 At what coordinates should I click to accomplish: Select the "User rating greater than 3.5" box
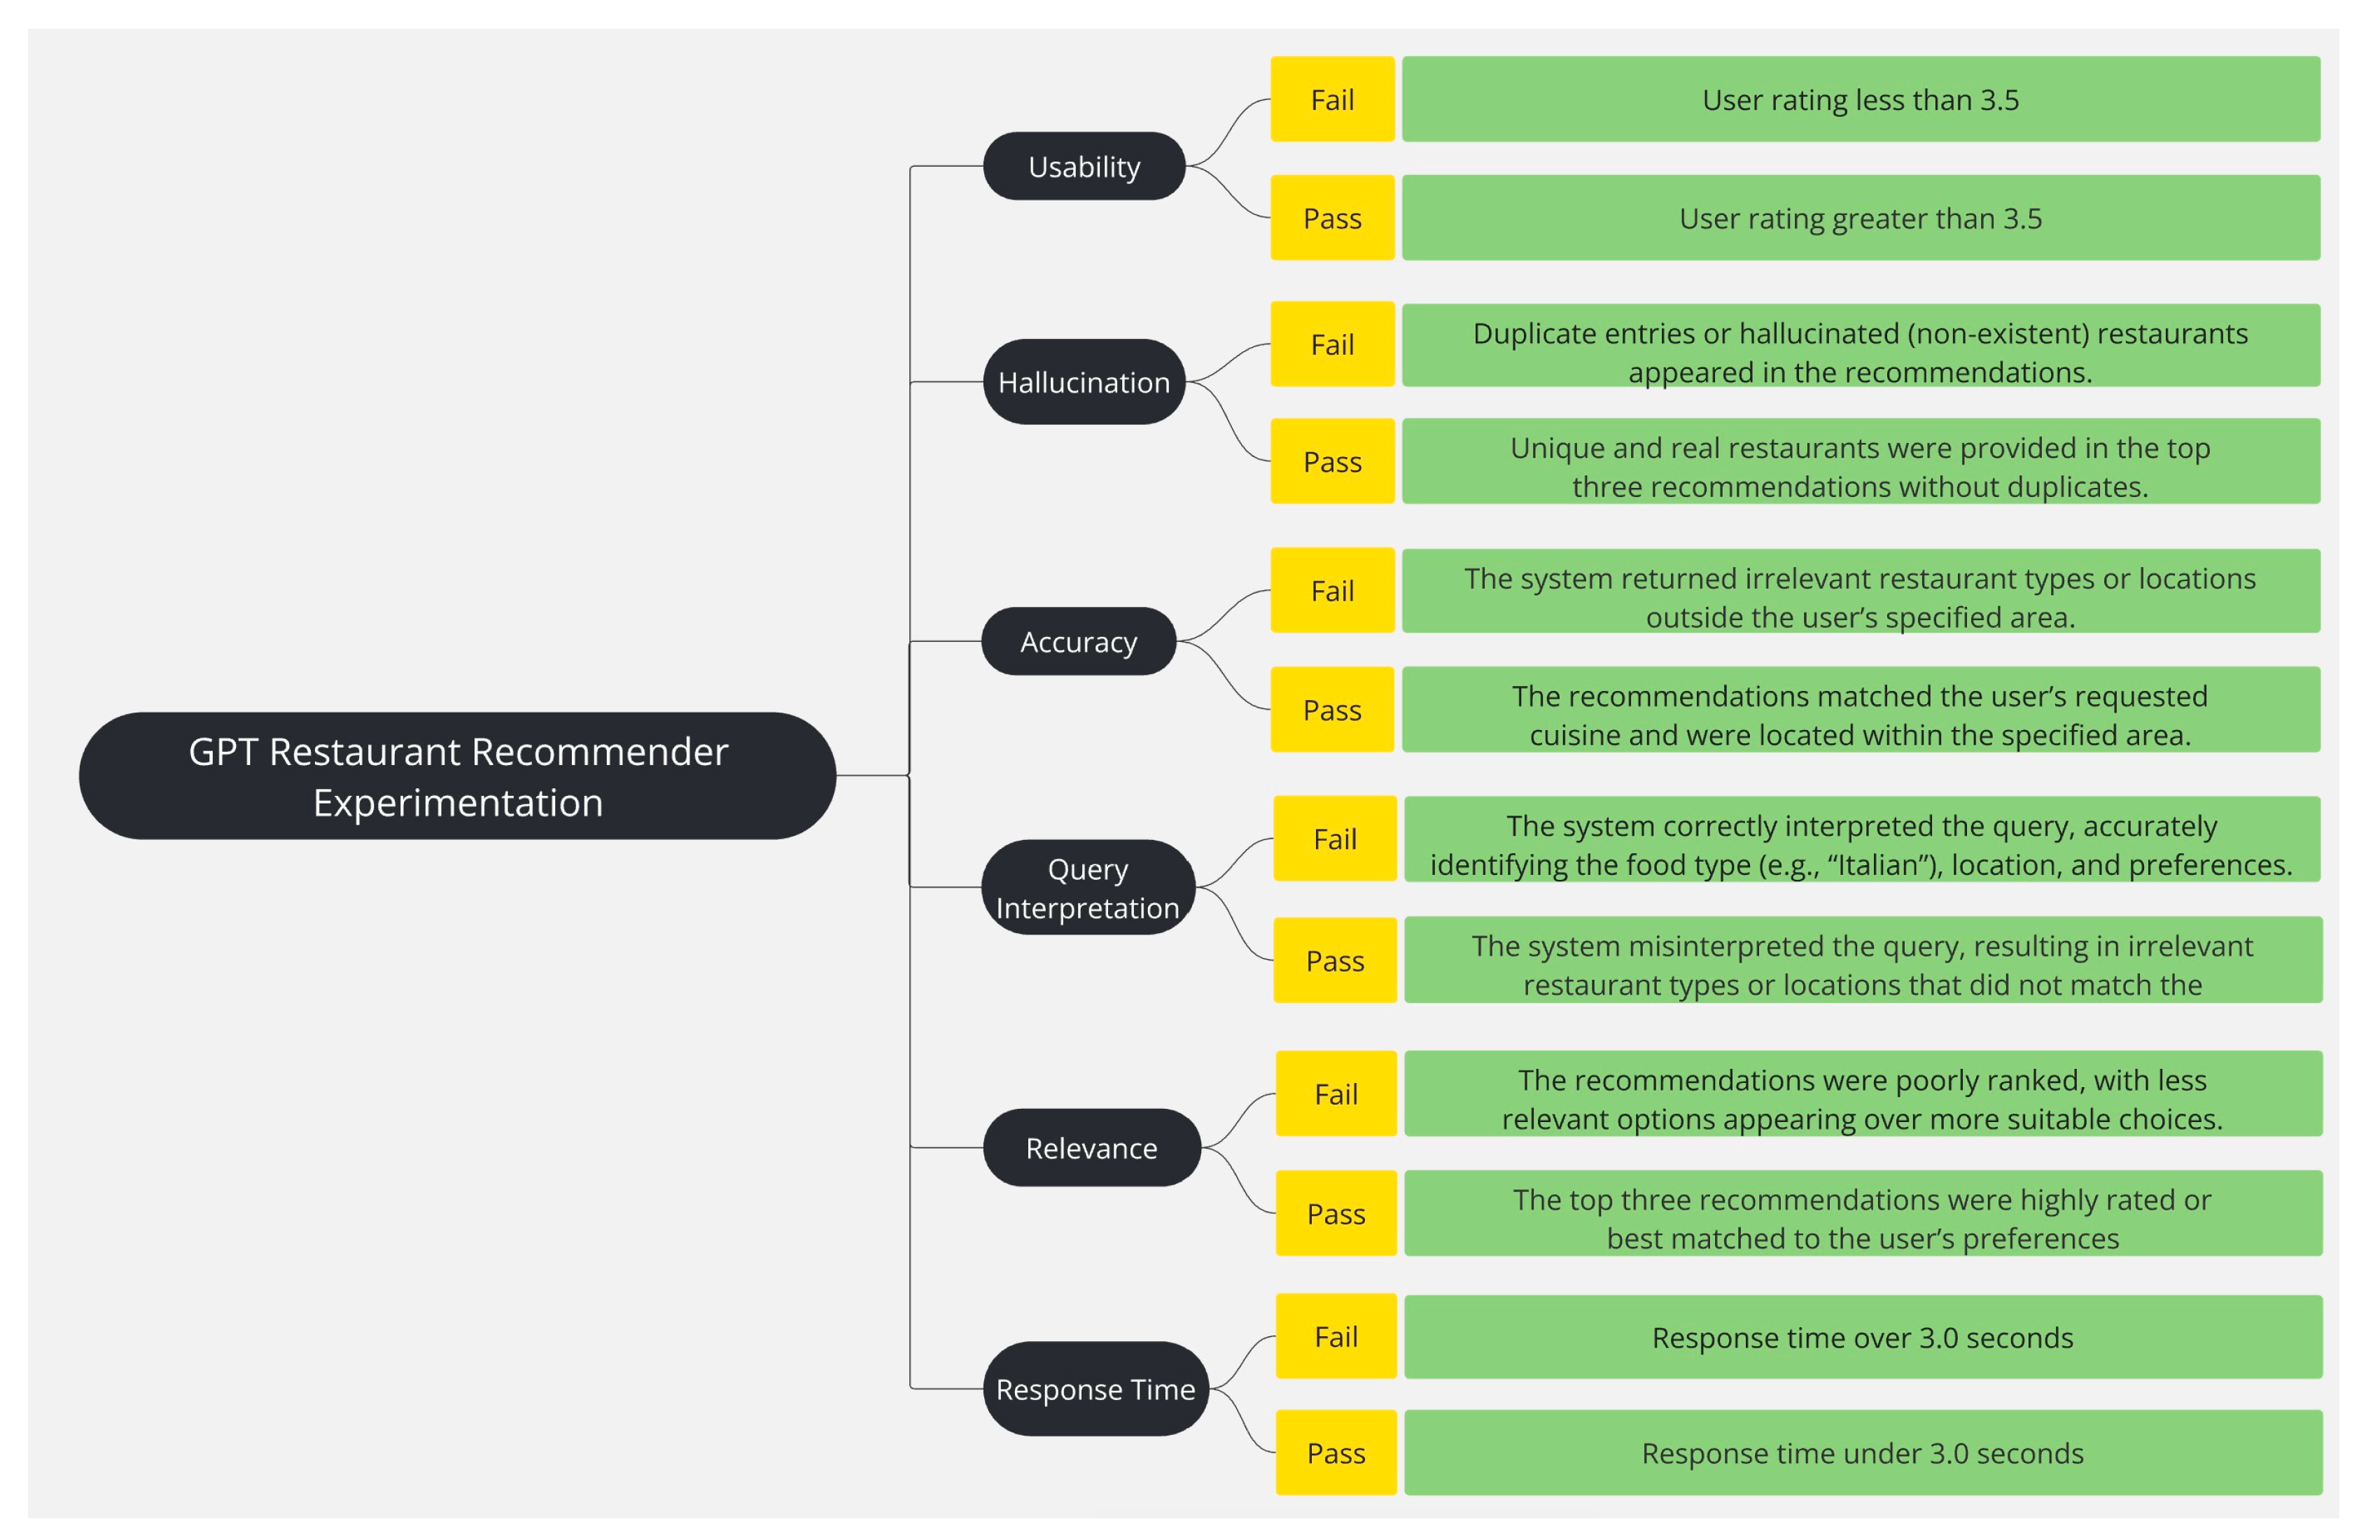(1860, 218)
